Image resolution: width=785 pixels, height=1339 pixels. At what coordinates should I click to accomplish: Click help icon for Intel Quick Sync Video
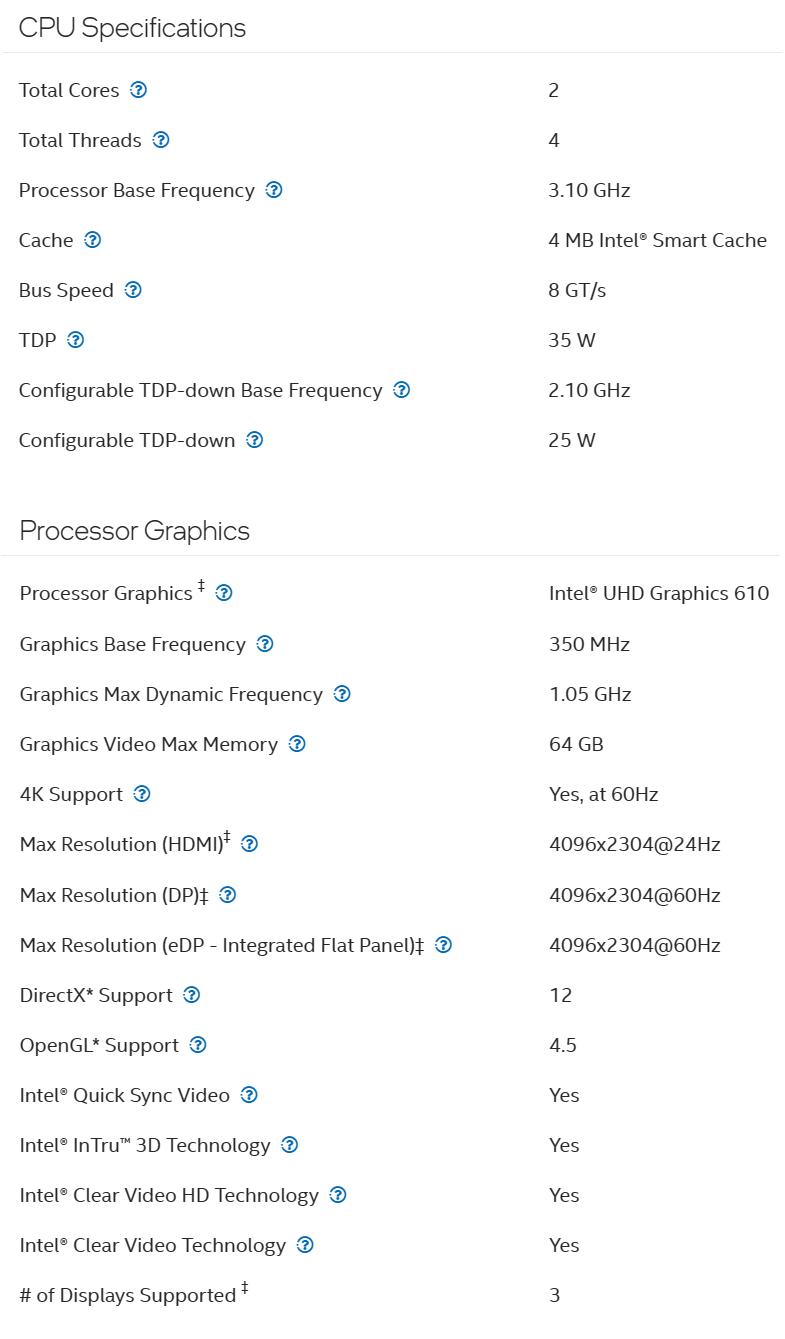pyautogui.click(x=249, y=1095)
